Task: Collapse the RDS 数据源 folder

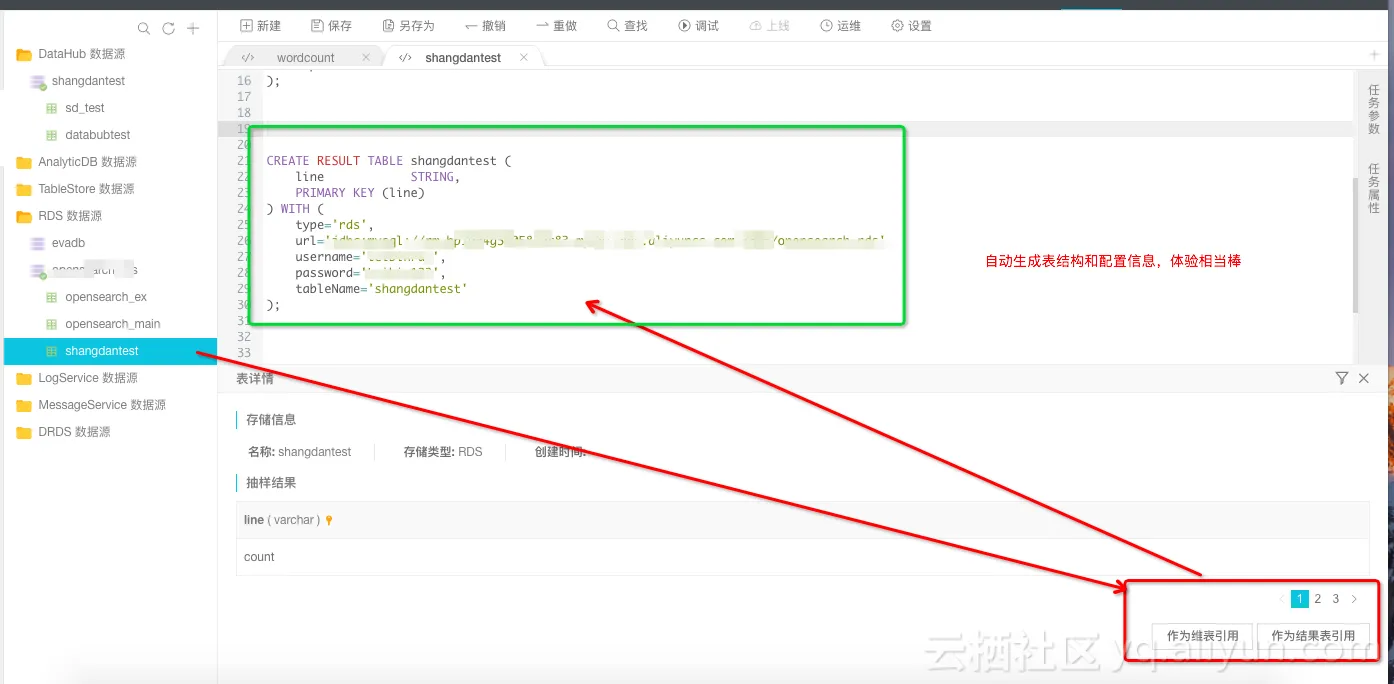Action: pyautogui.click(x=59, y=216)
